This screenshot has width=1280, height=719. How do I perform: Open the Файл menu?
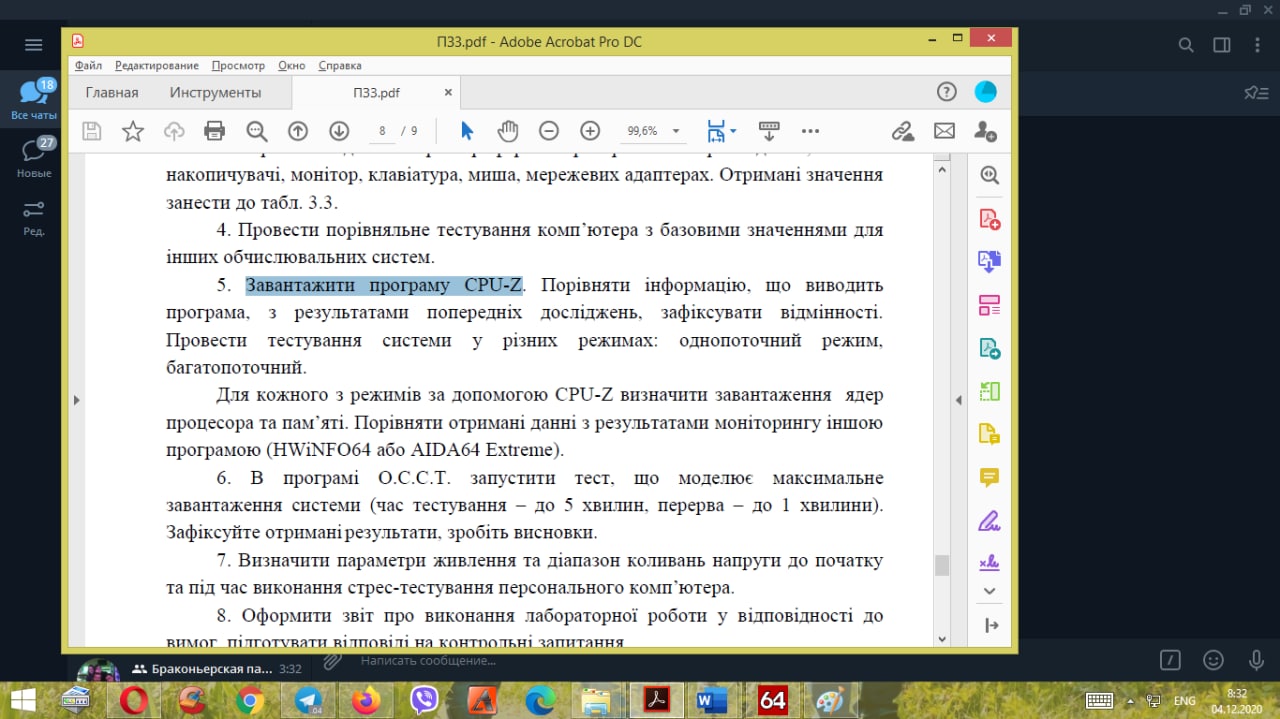tap(88, 65)
